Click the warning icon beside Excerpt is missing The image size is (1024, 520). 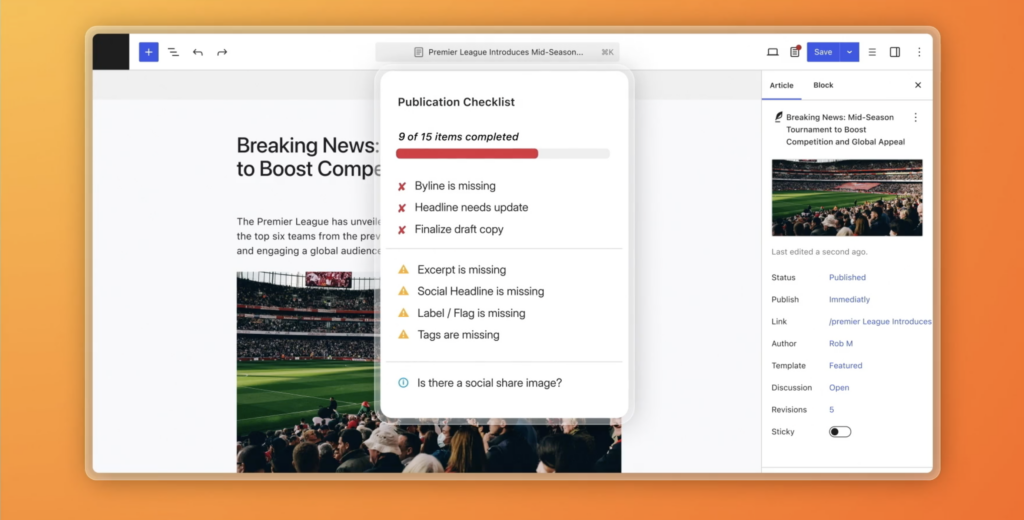(404, 269)
